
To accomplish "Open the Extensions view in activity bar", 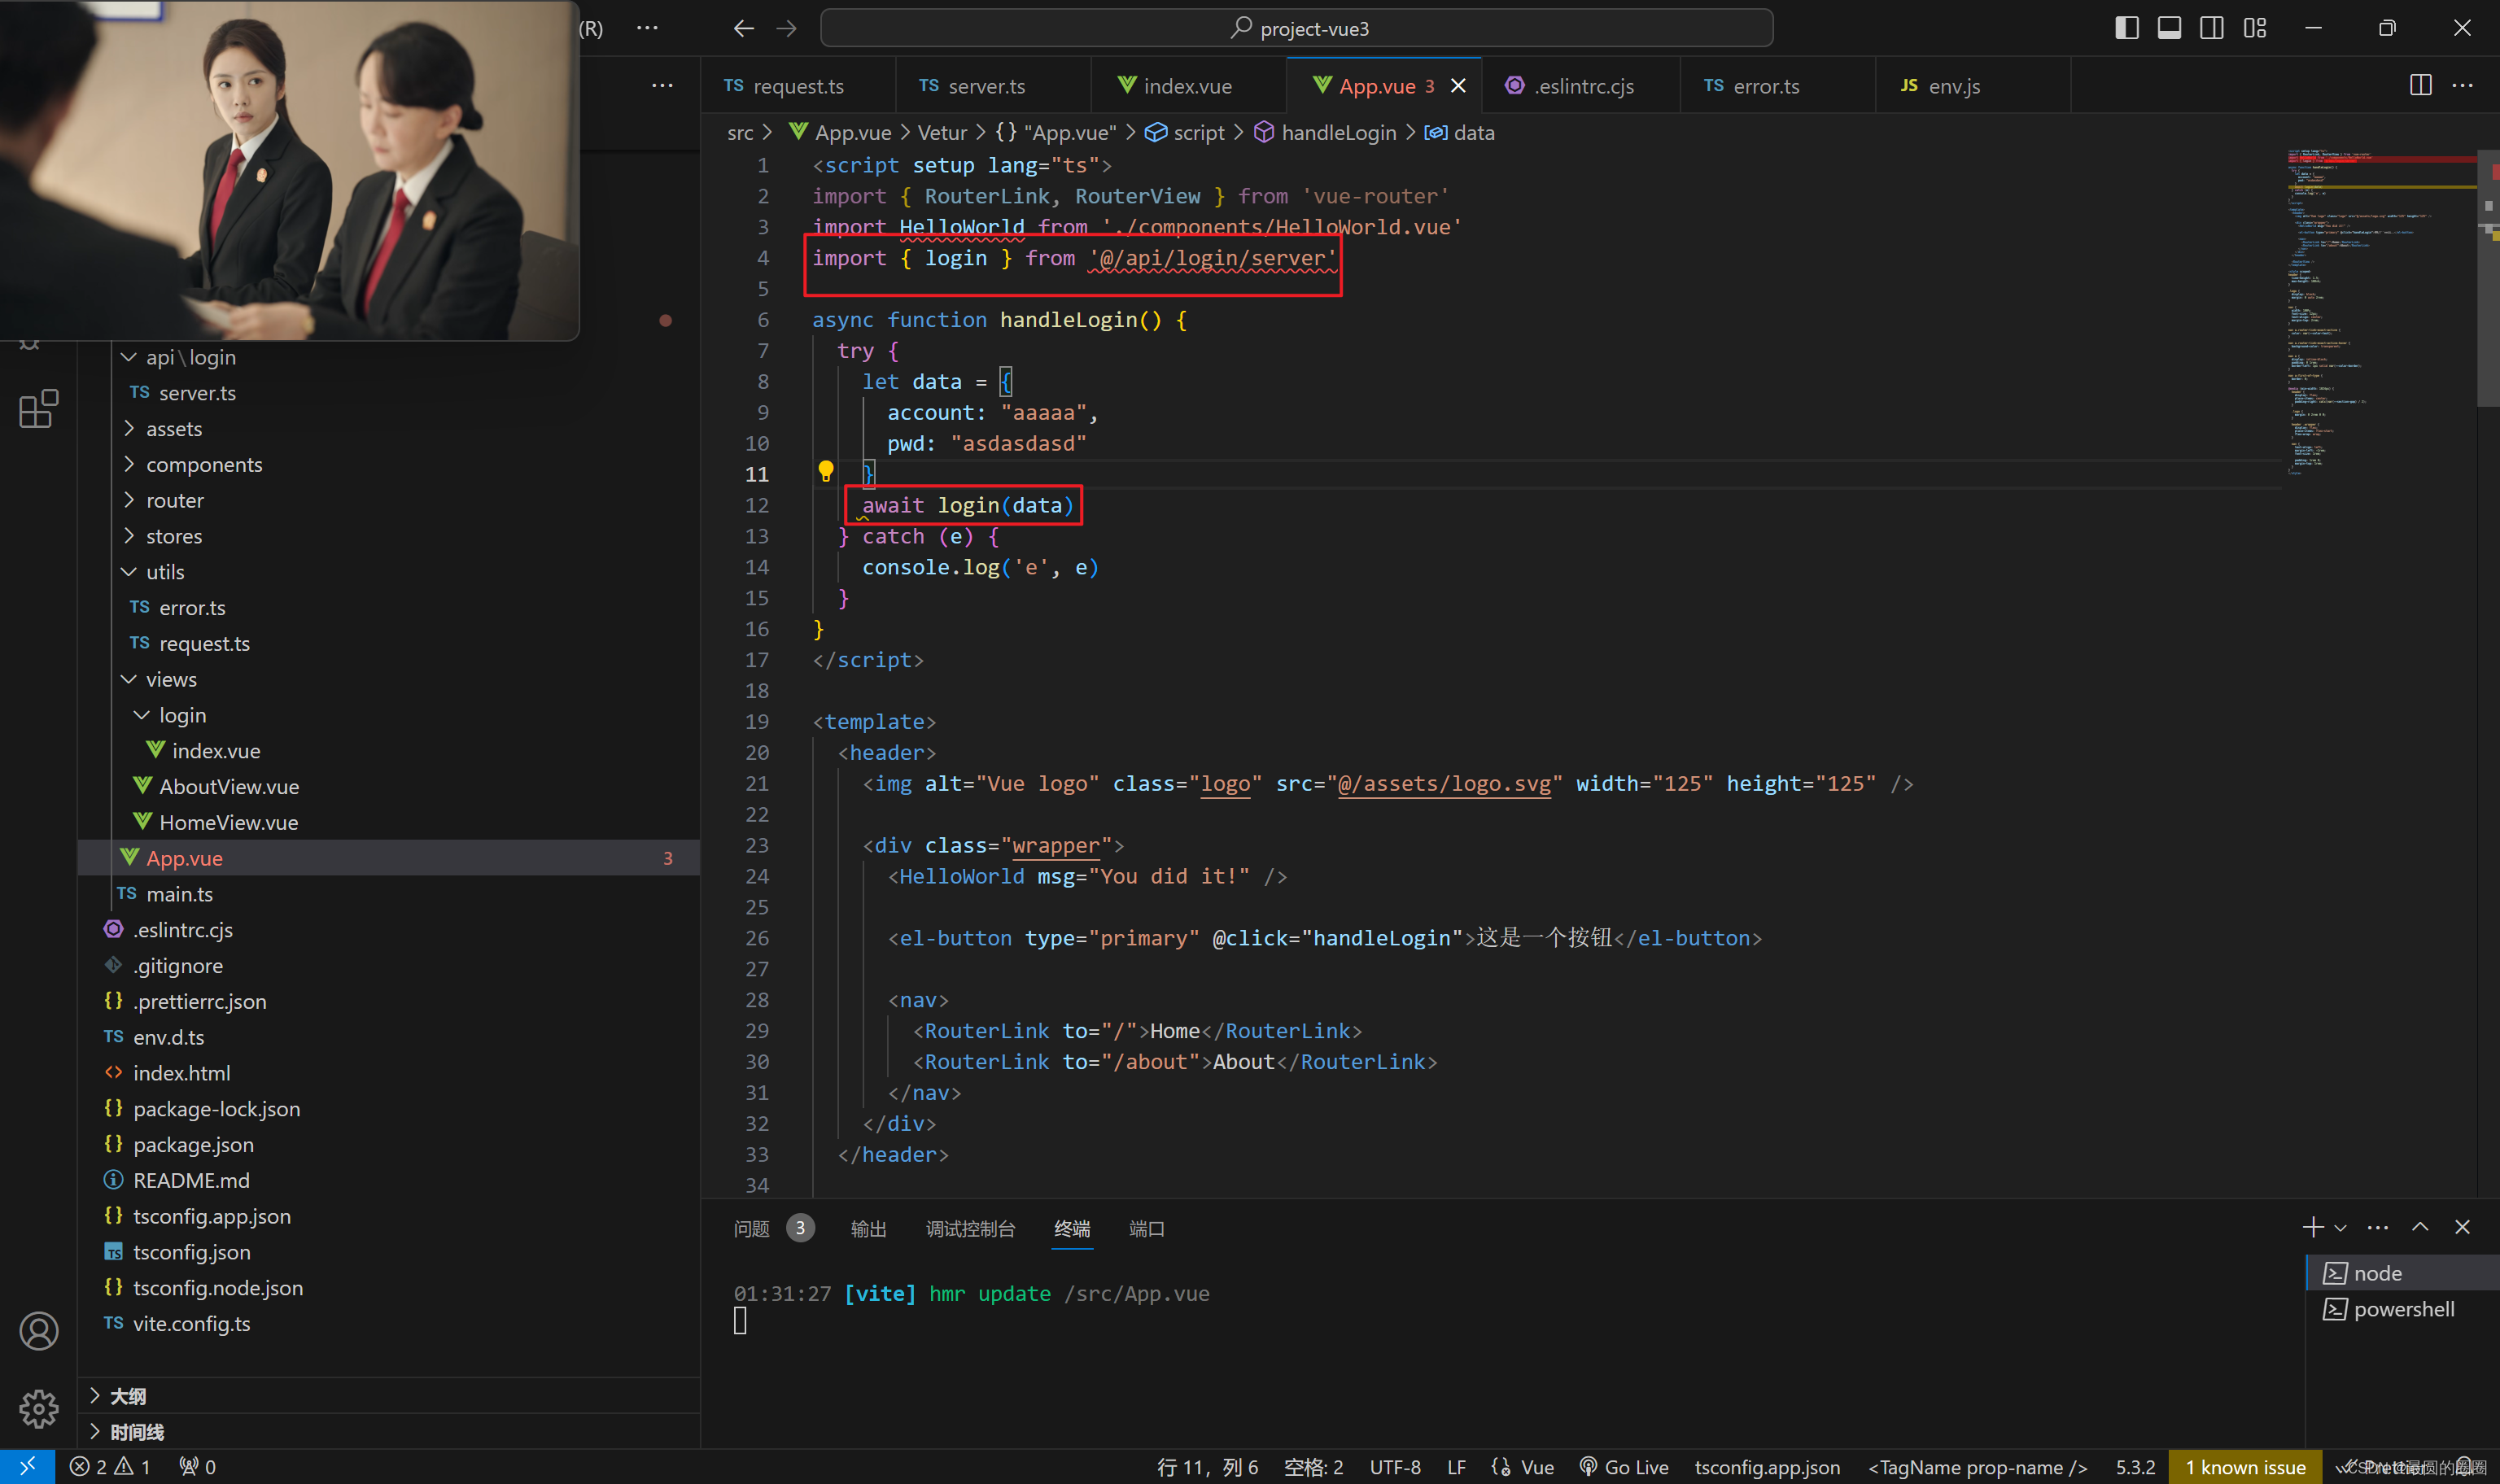I will click(x=38, y=408).
